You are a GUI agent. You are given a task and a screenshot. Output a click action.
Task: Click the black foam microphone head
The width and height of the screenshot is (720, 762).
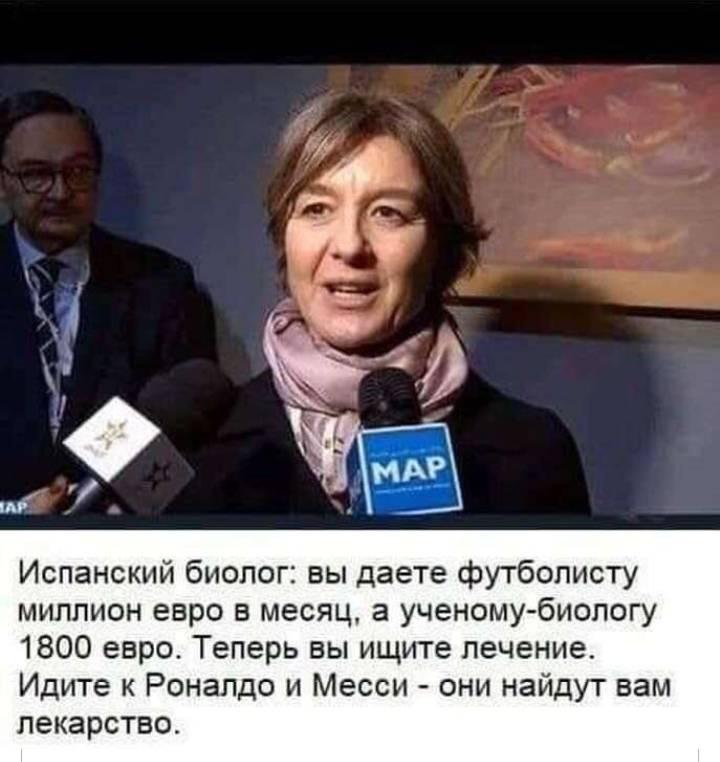(389, 398)
